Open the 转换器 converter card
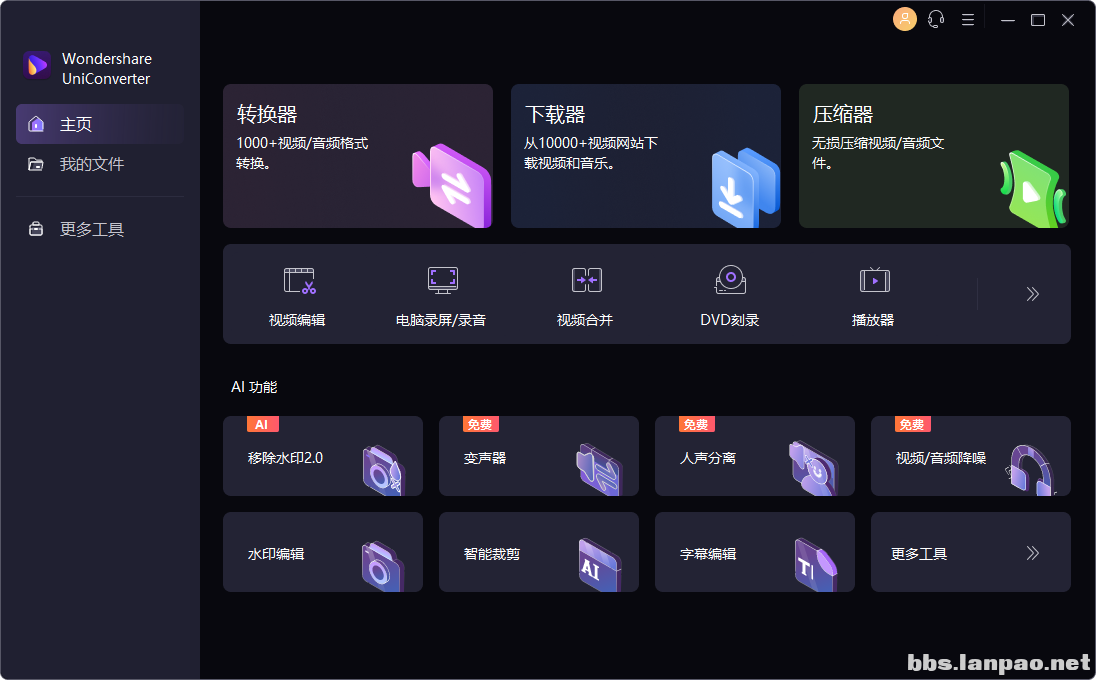Image resolution: width=1096 pixels, height=680 pixels. [357, 156]
